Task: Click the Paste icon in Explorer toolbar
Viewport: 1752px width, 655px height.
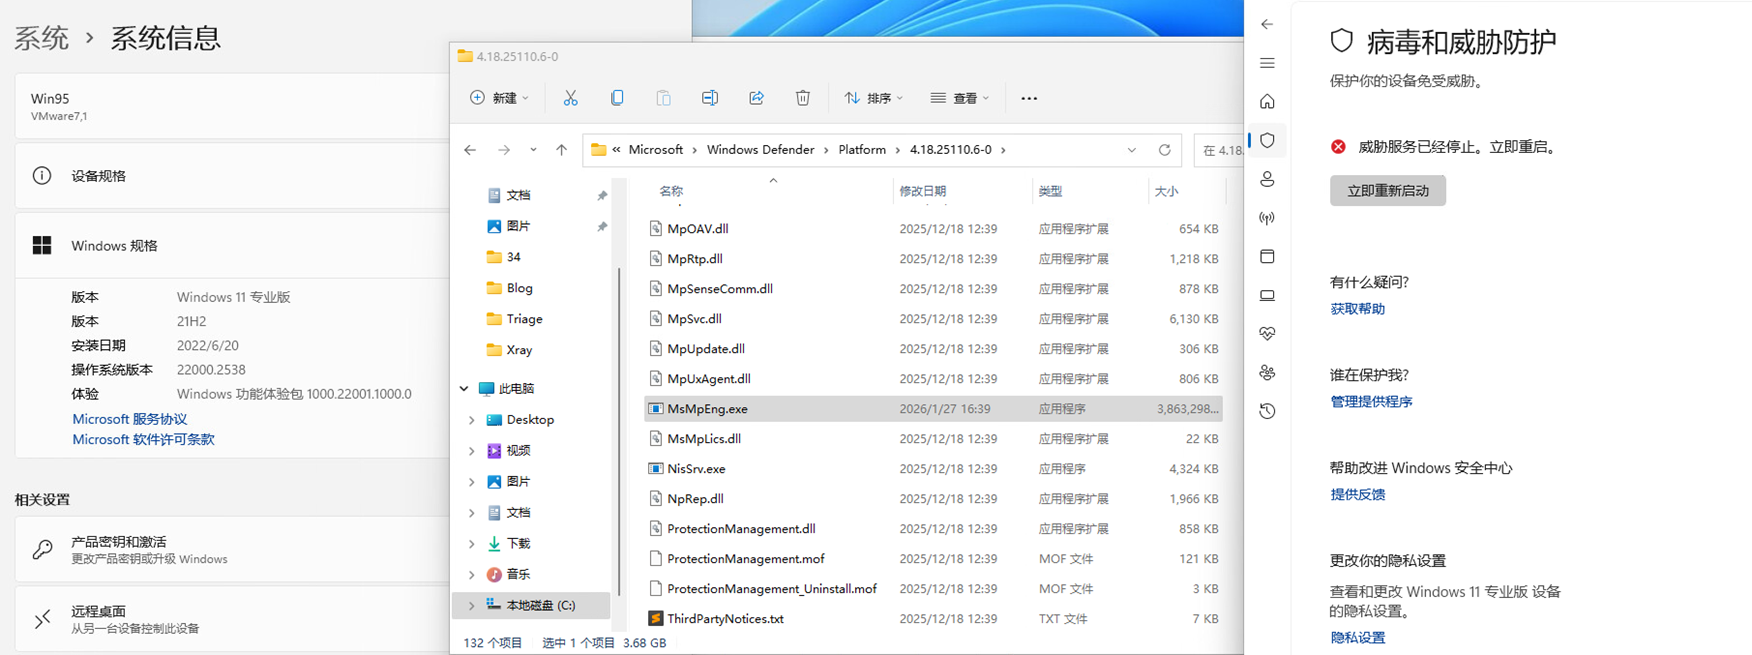Action: 663,98
